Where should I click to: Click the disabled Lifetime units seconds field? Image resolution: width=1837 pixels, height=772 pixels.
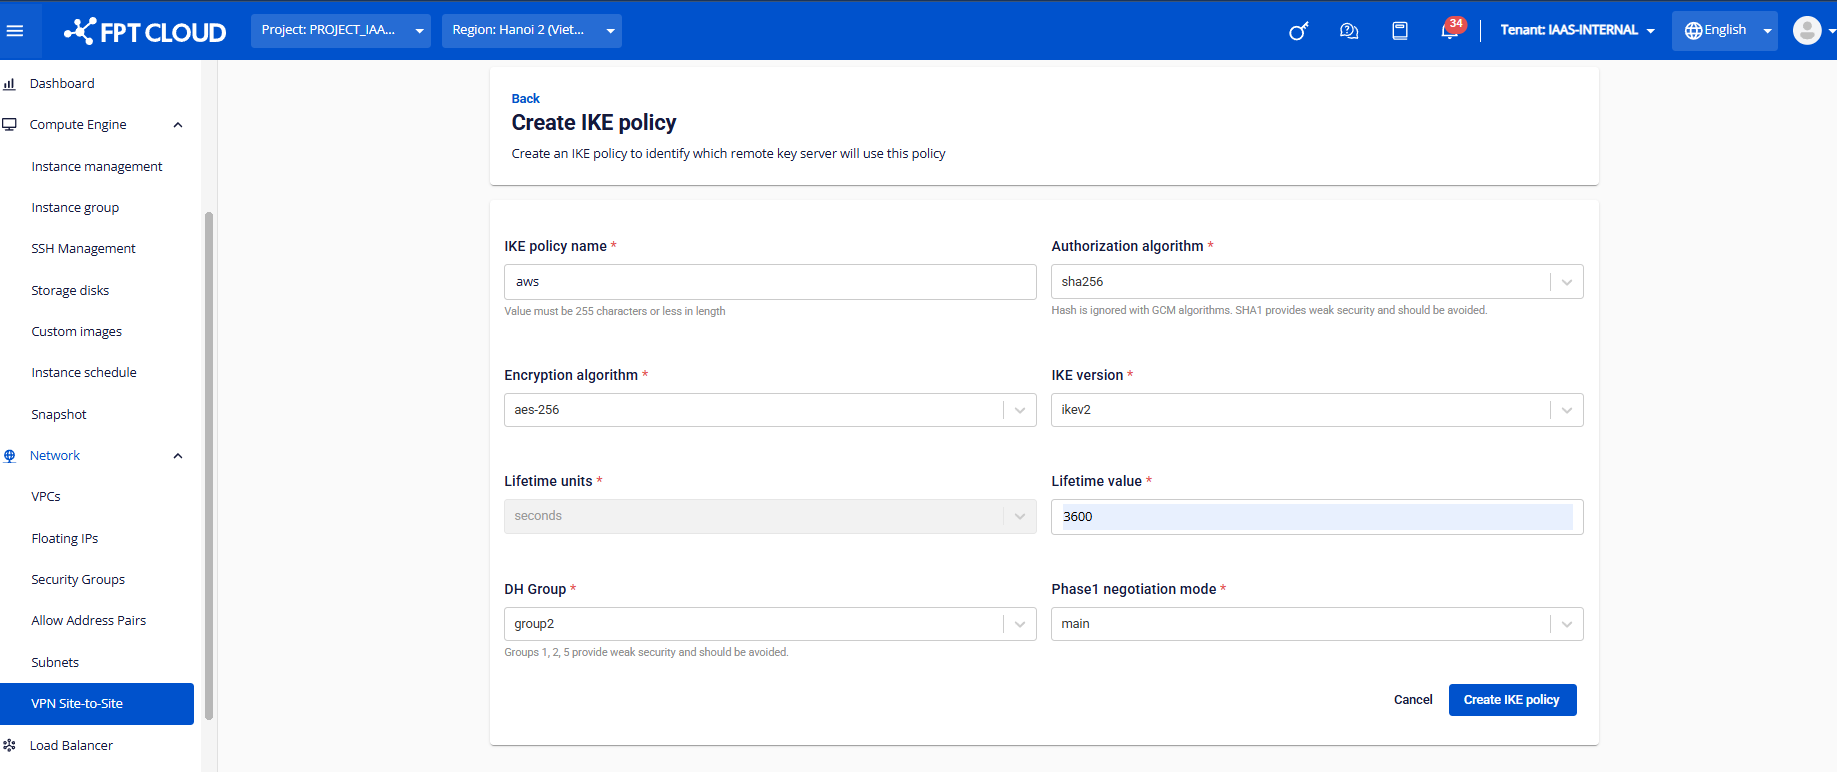(x=770, y=516)
